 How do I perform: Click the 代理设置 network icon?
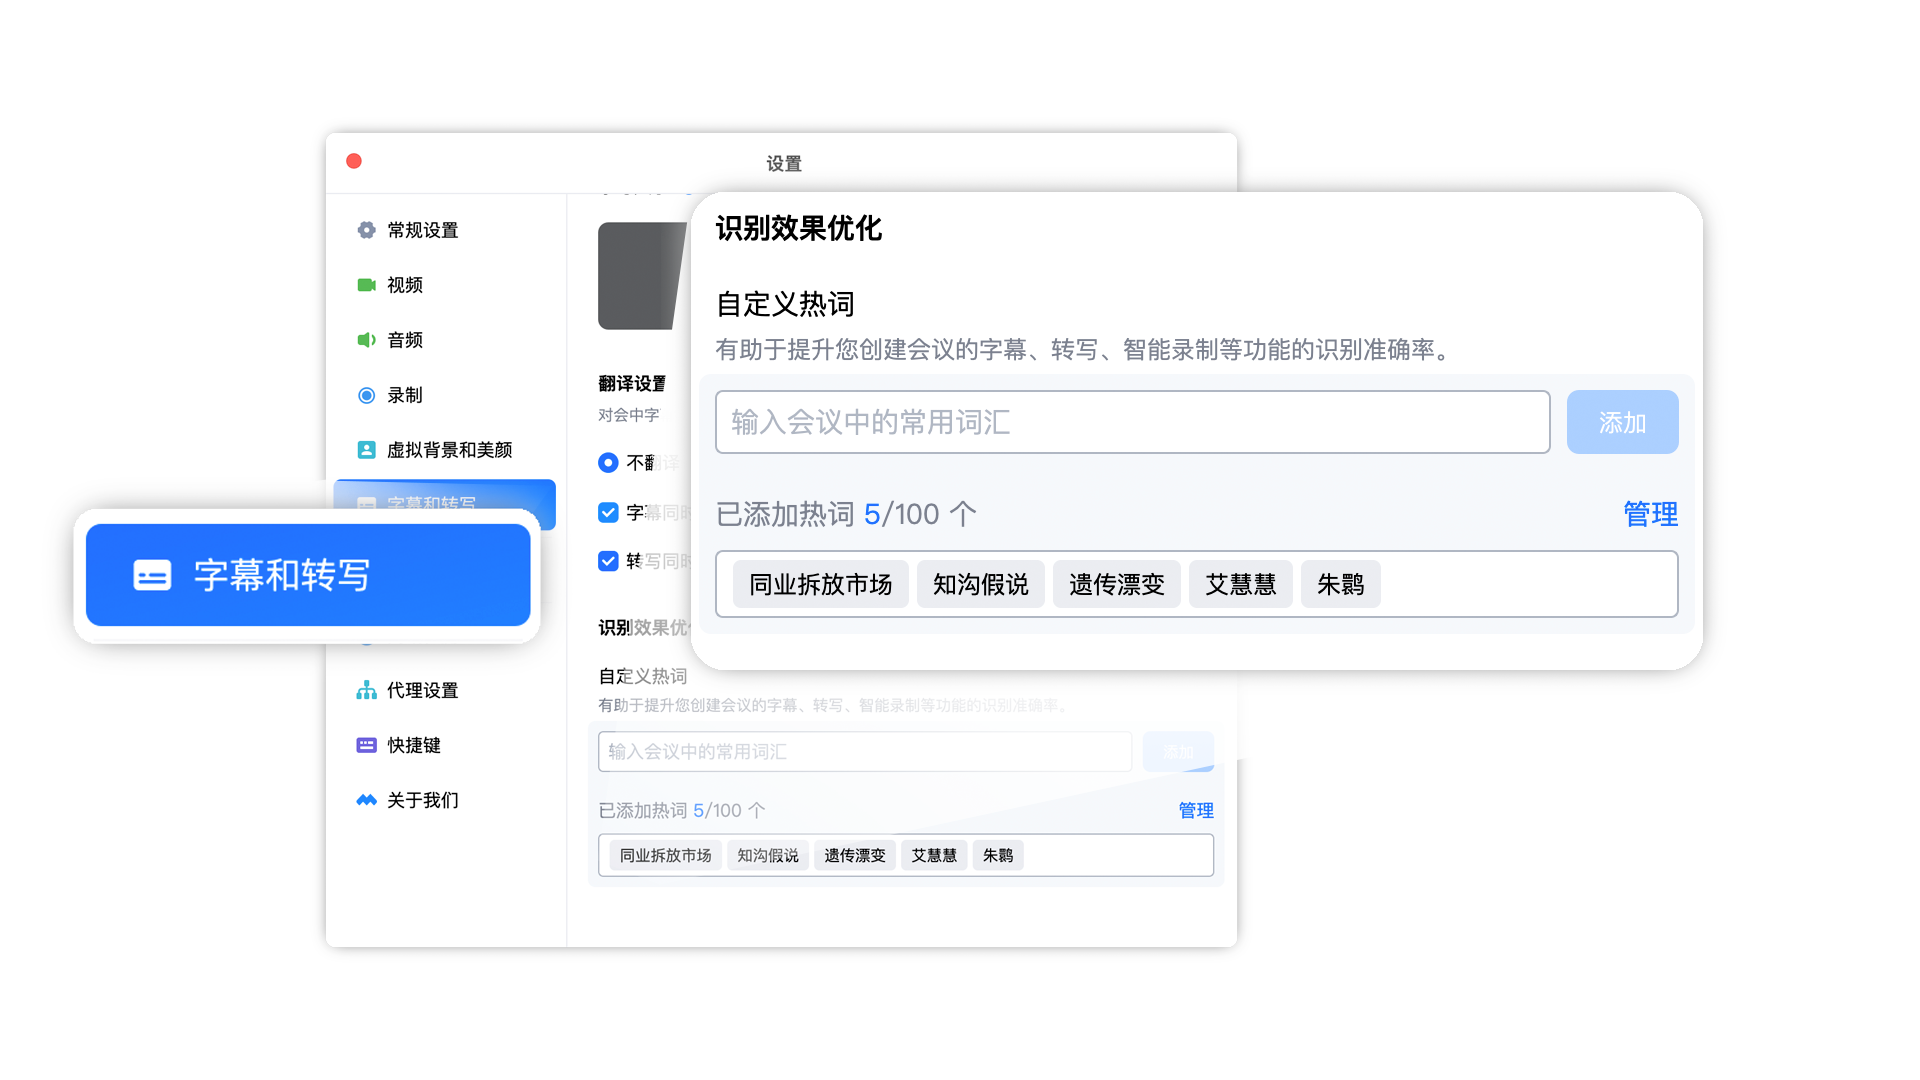click(x=366, y=690)
